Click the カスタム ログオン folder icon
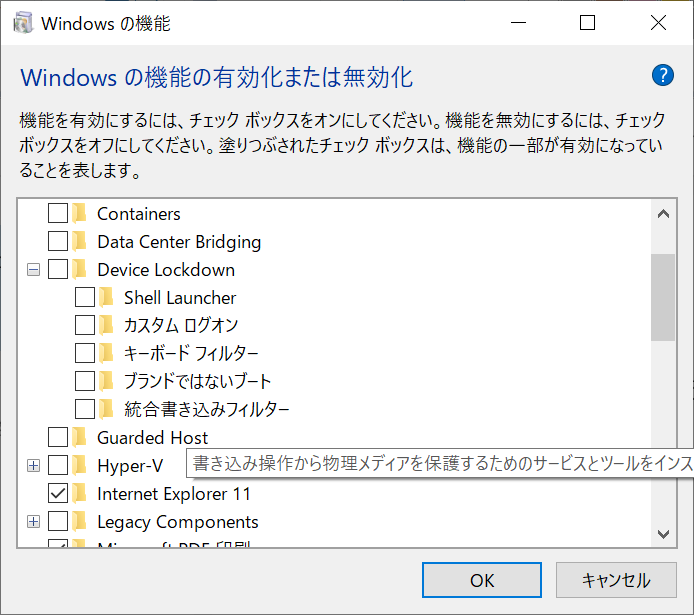The image size is (694, 615). (x=106, y=325)
